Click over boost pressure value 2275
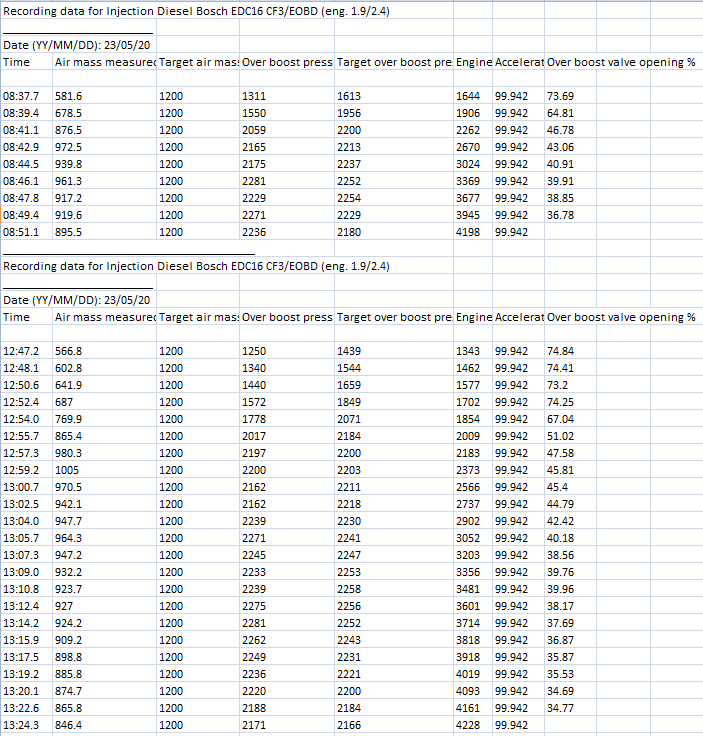Screen dimensions: 703x736 coord(254,606)
